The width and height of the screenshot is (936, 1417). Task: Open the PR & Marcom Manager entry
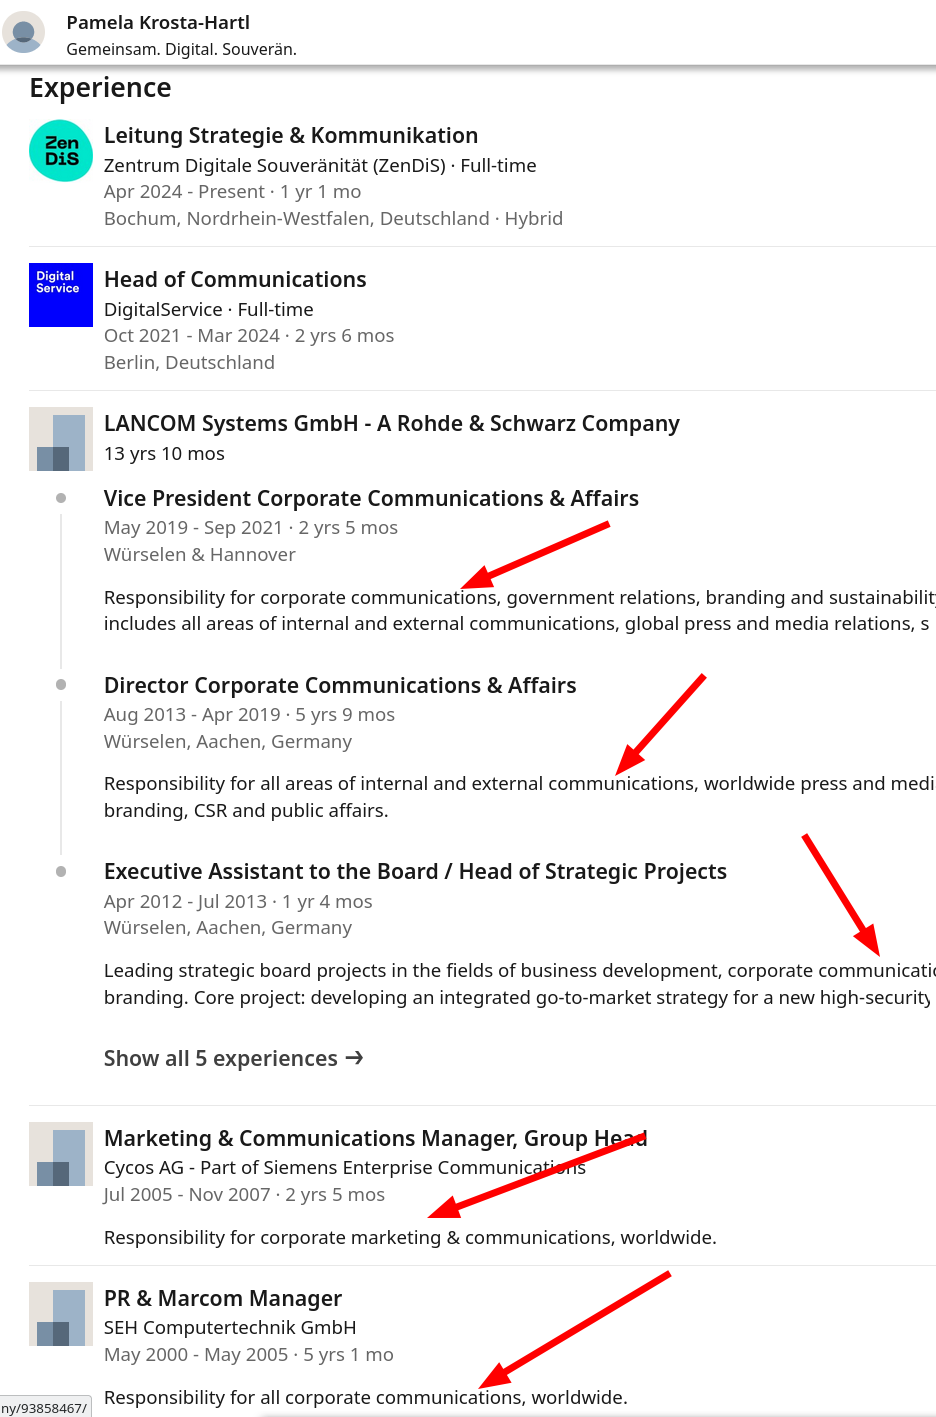coord(223,1298)
